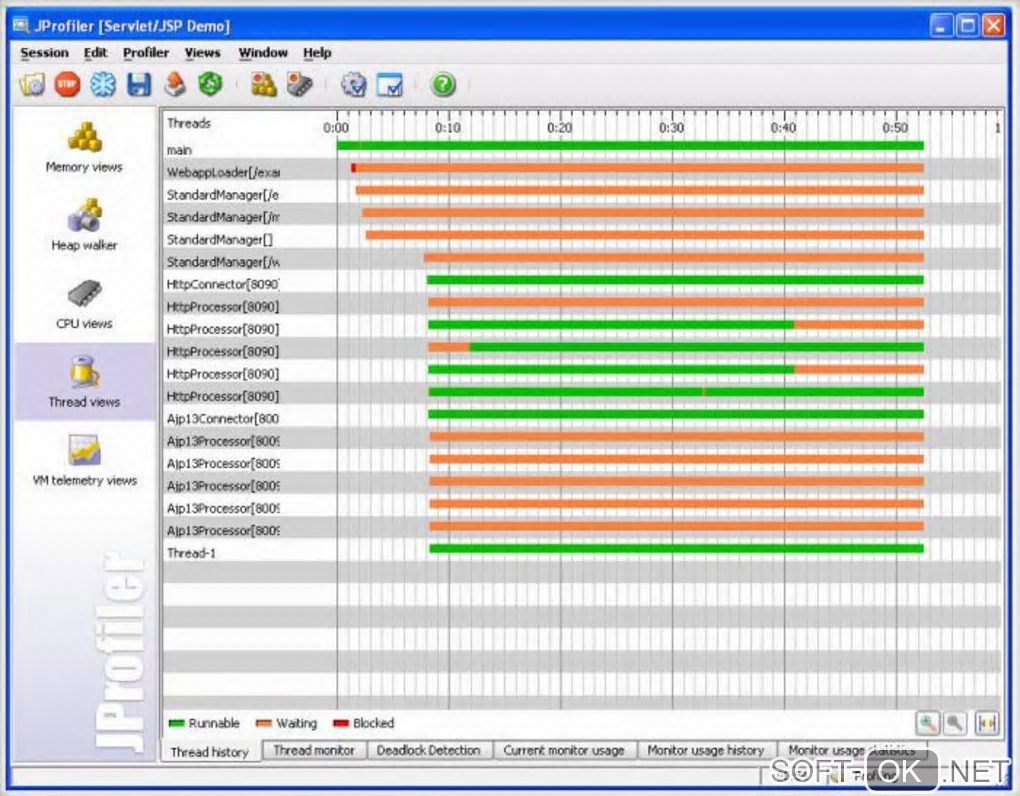Zoom out the timeline with magnifier minus

[x=954, y=723]
